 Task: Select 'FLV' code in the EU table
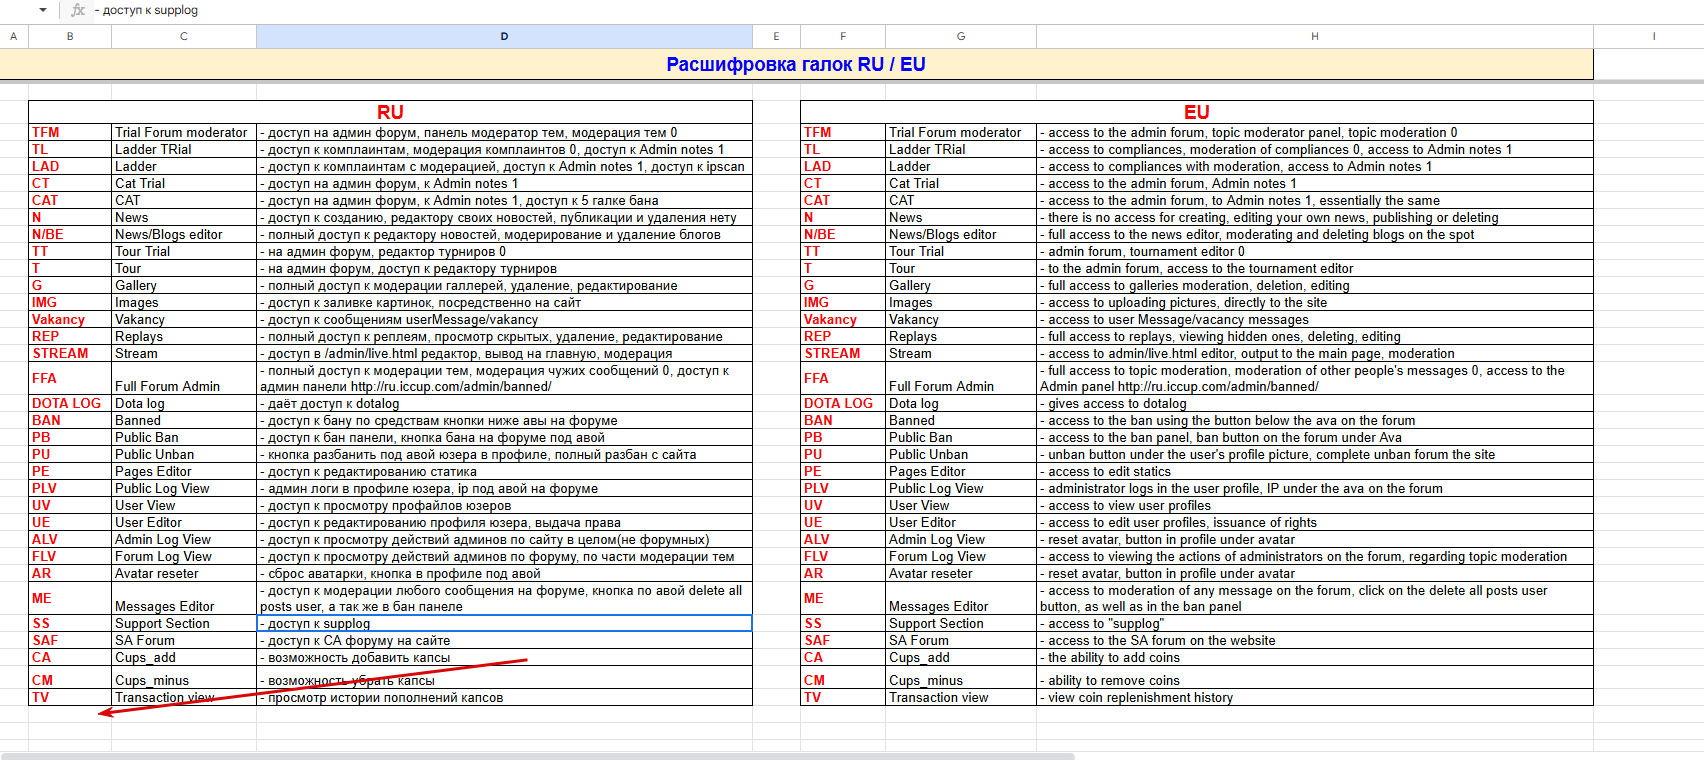tap(816, 556)
